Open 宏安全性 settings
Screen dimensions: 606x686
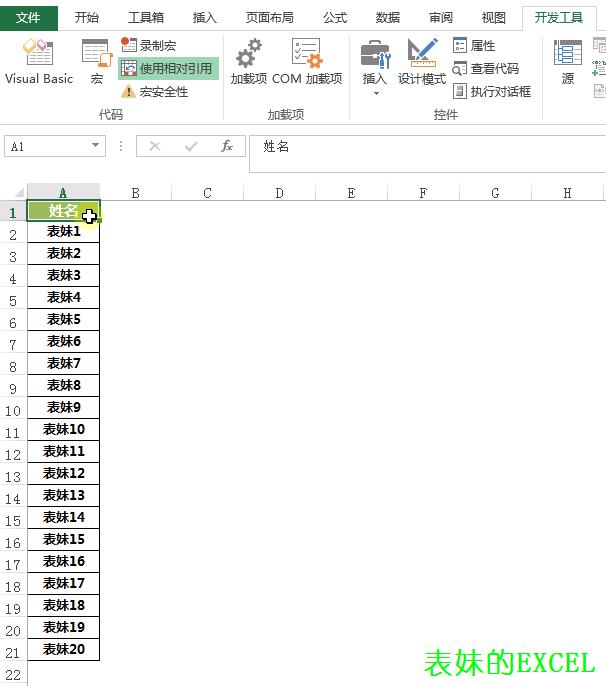pos(154,91)
